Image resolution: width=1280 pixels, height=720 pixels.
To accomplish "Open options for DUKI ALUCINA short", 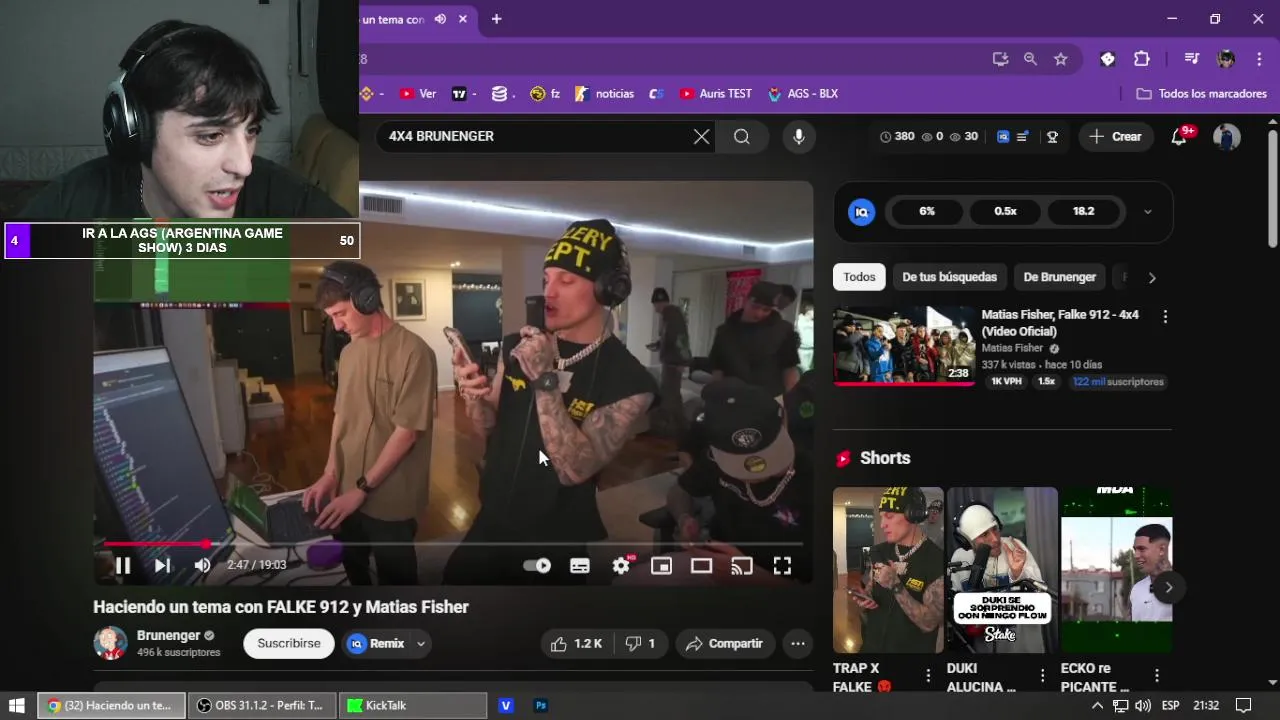I will click(x=1043, y=676).
